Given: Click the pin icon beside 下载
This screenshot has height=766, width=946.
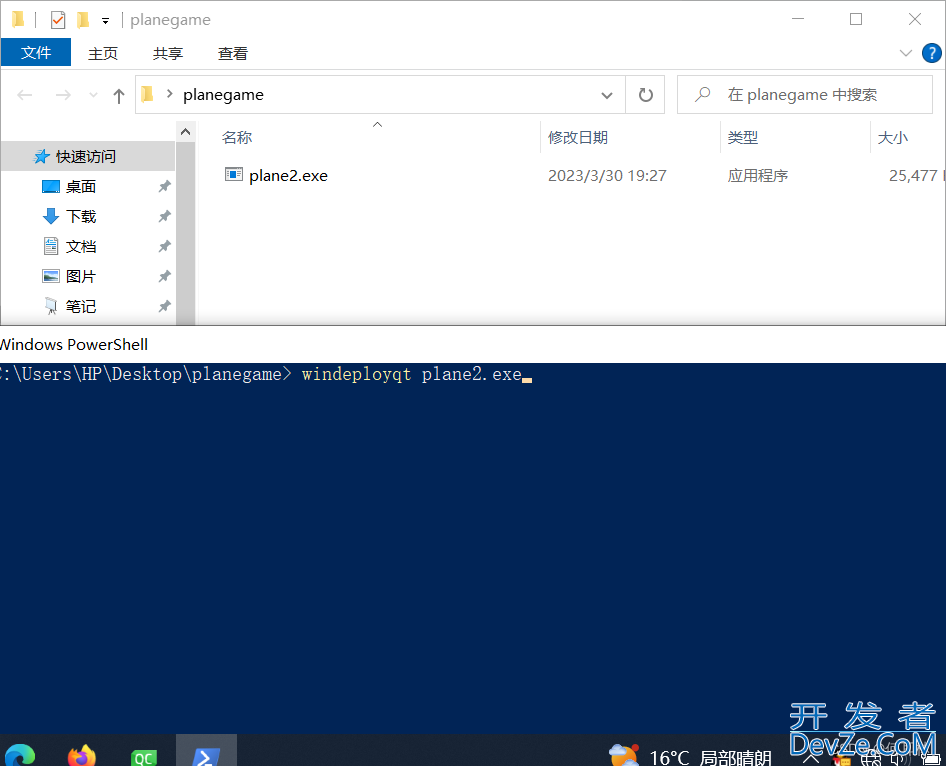Looking at the screenshot, I should tap(164, 216).
